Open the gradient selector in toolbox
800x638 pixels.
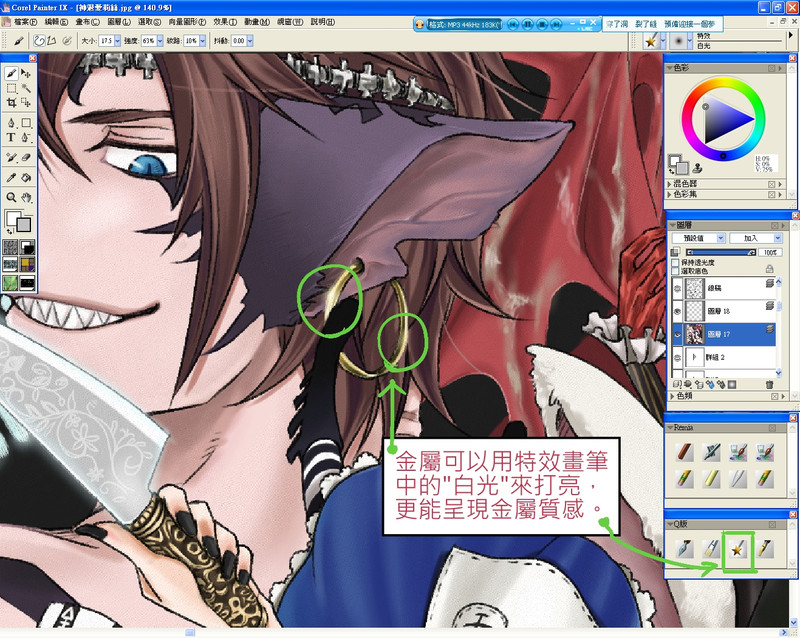[27, 248]
